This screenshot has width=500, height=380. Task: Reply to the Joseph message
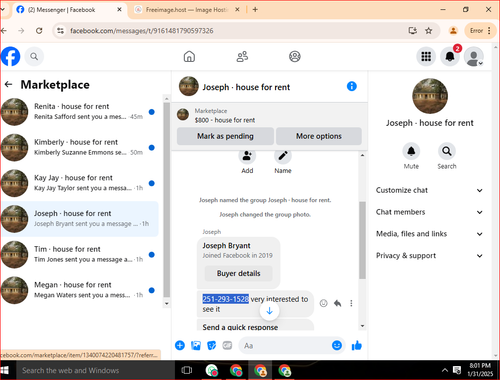click(x=338, y=303)
